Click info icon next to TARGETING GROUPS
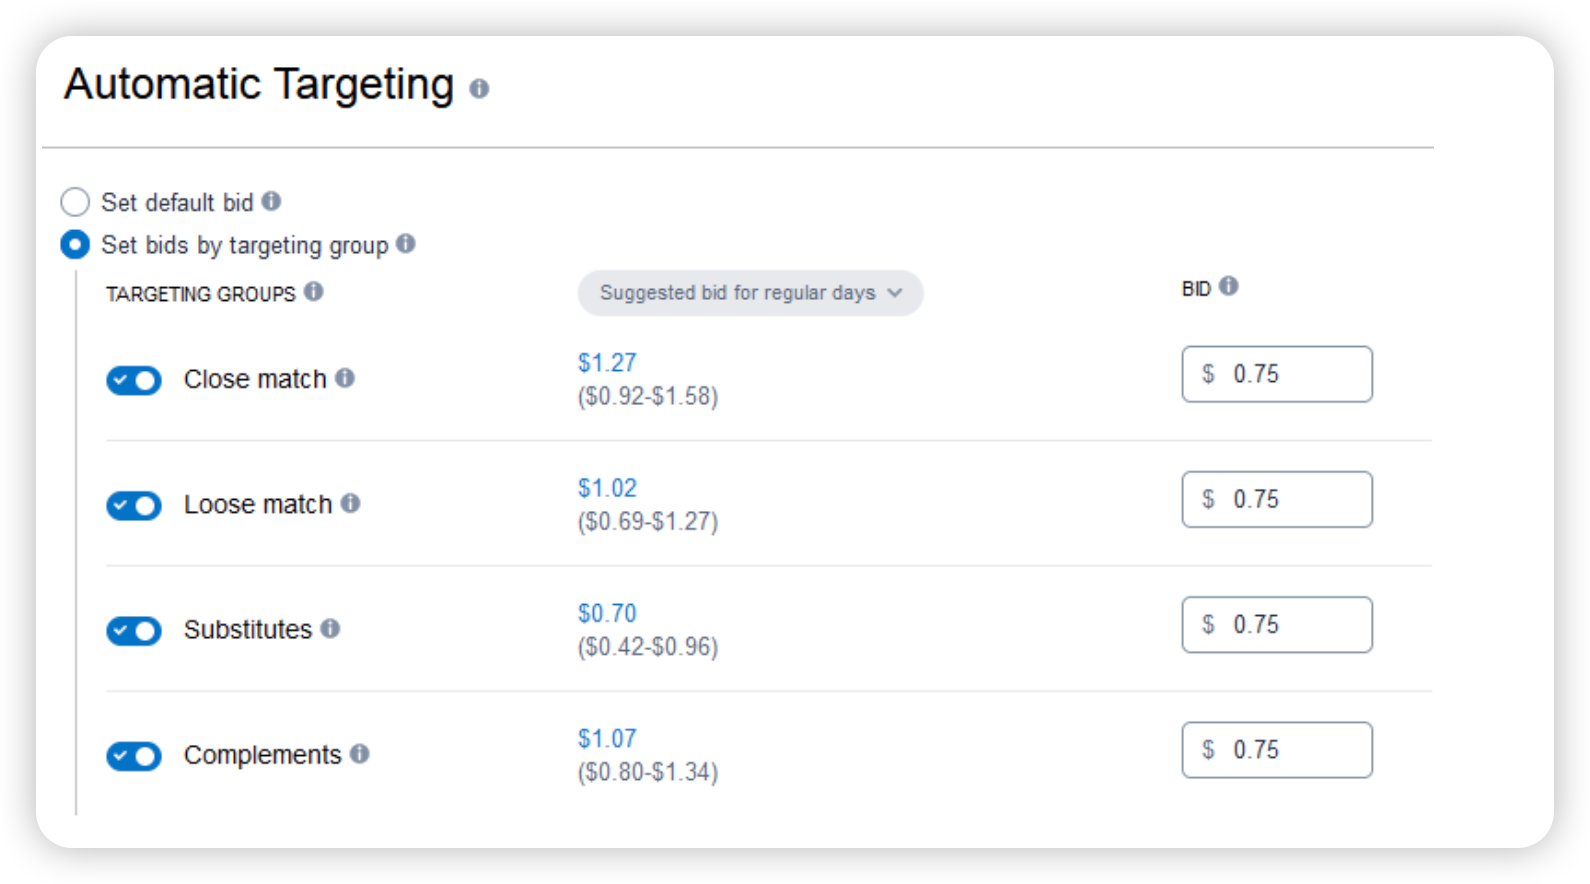The height and width of the screenshot is (884, 1590). [313, 291]
